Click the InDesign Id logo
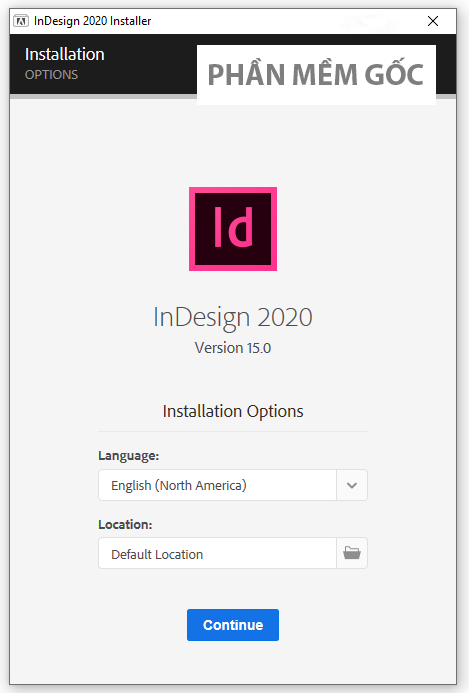The height and width of the screenshot is (693, 469). (x=233, y=229)
